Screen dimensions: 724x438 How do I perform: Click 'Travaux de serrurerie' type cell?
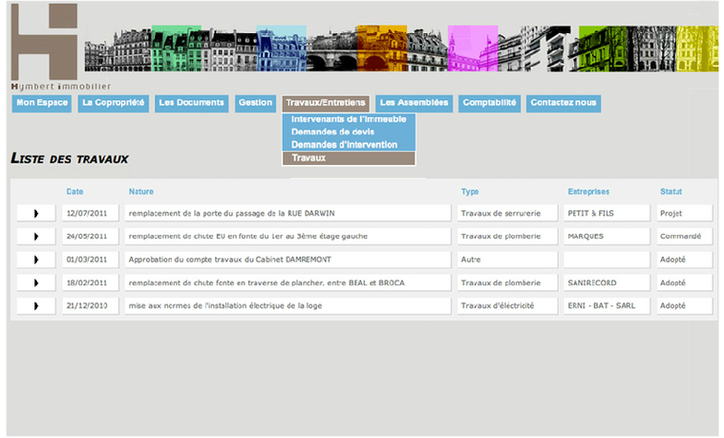[x=507, y=213]
